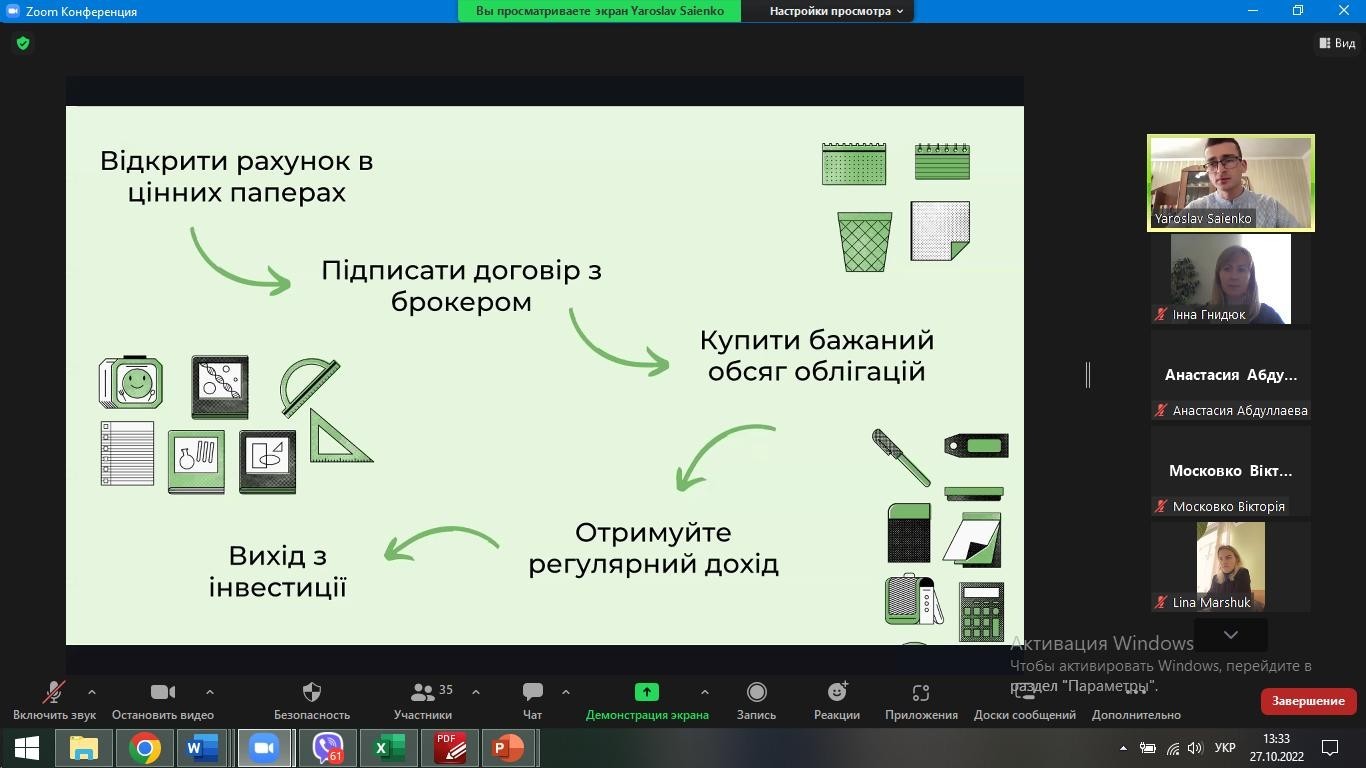The height and width of the screenshot is (768, 1366).
Task: Expand audio options arrow beside microphone
Action: pos(92,691)
